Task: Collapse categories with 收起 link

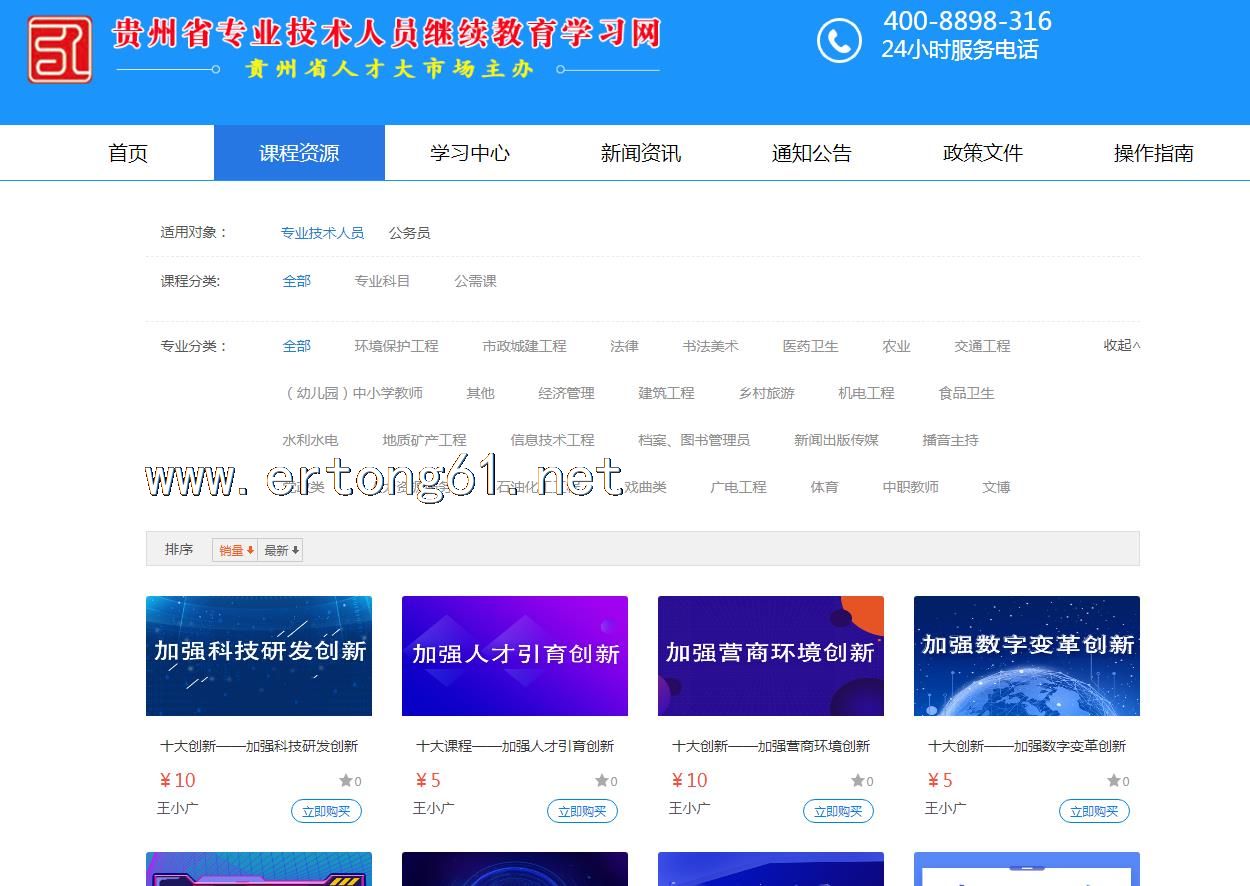Action: pos(1121,345)
